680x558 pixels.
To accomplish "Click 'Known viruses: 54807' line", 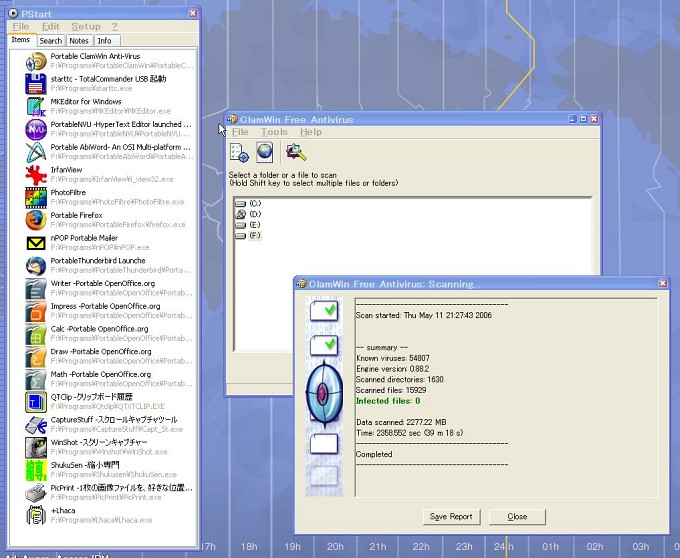I will 392,358.
